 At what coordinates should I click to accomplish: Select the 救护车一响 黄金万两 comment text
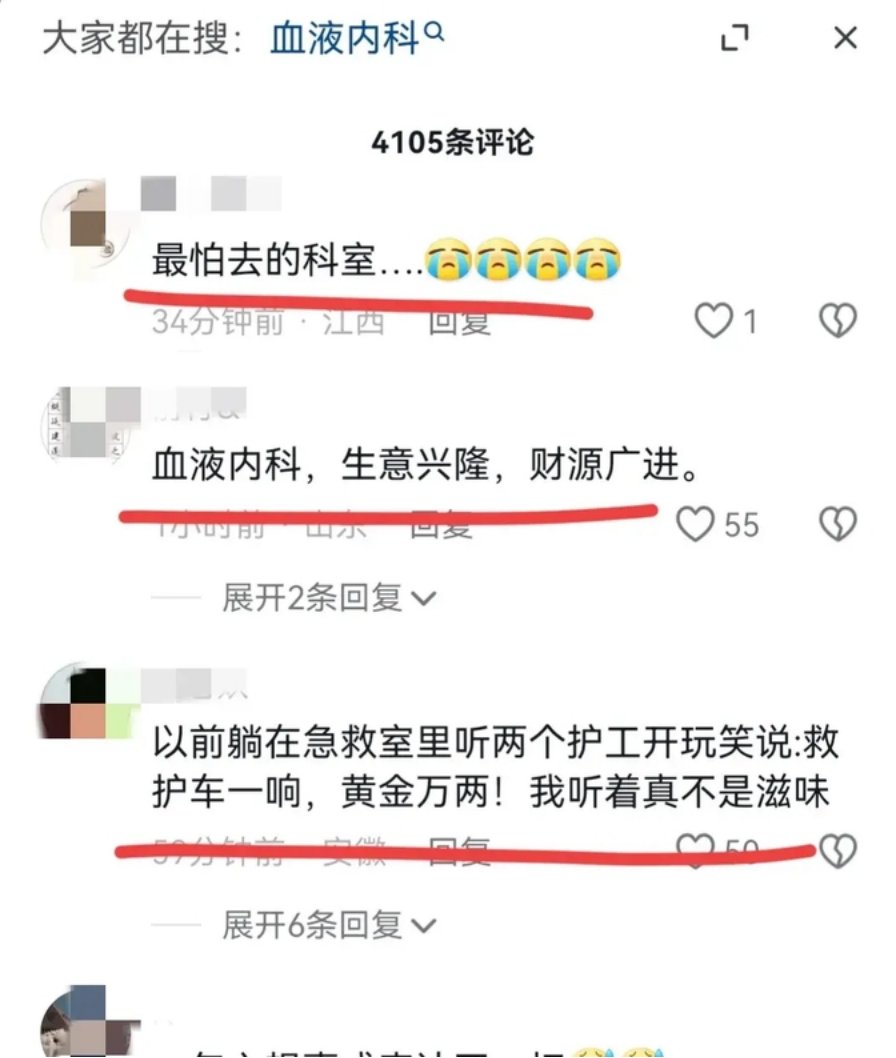(495, 767)
